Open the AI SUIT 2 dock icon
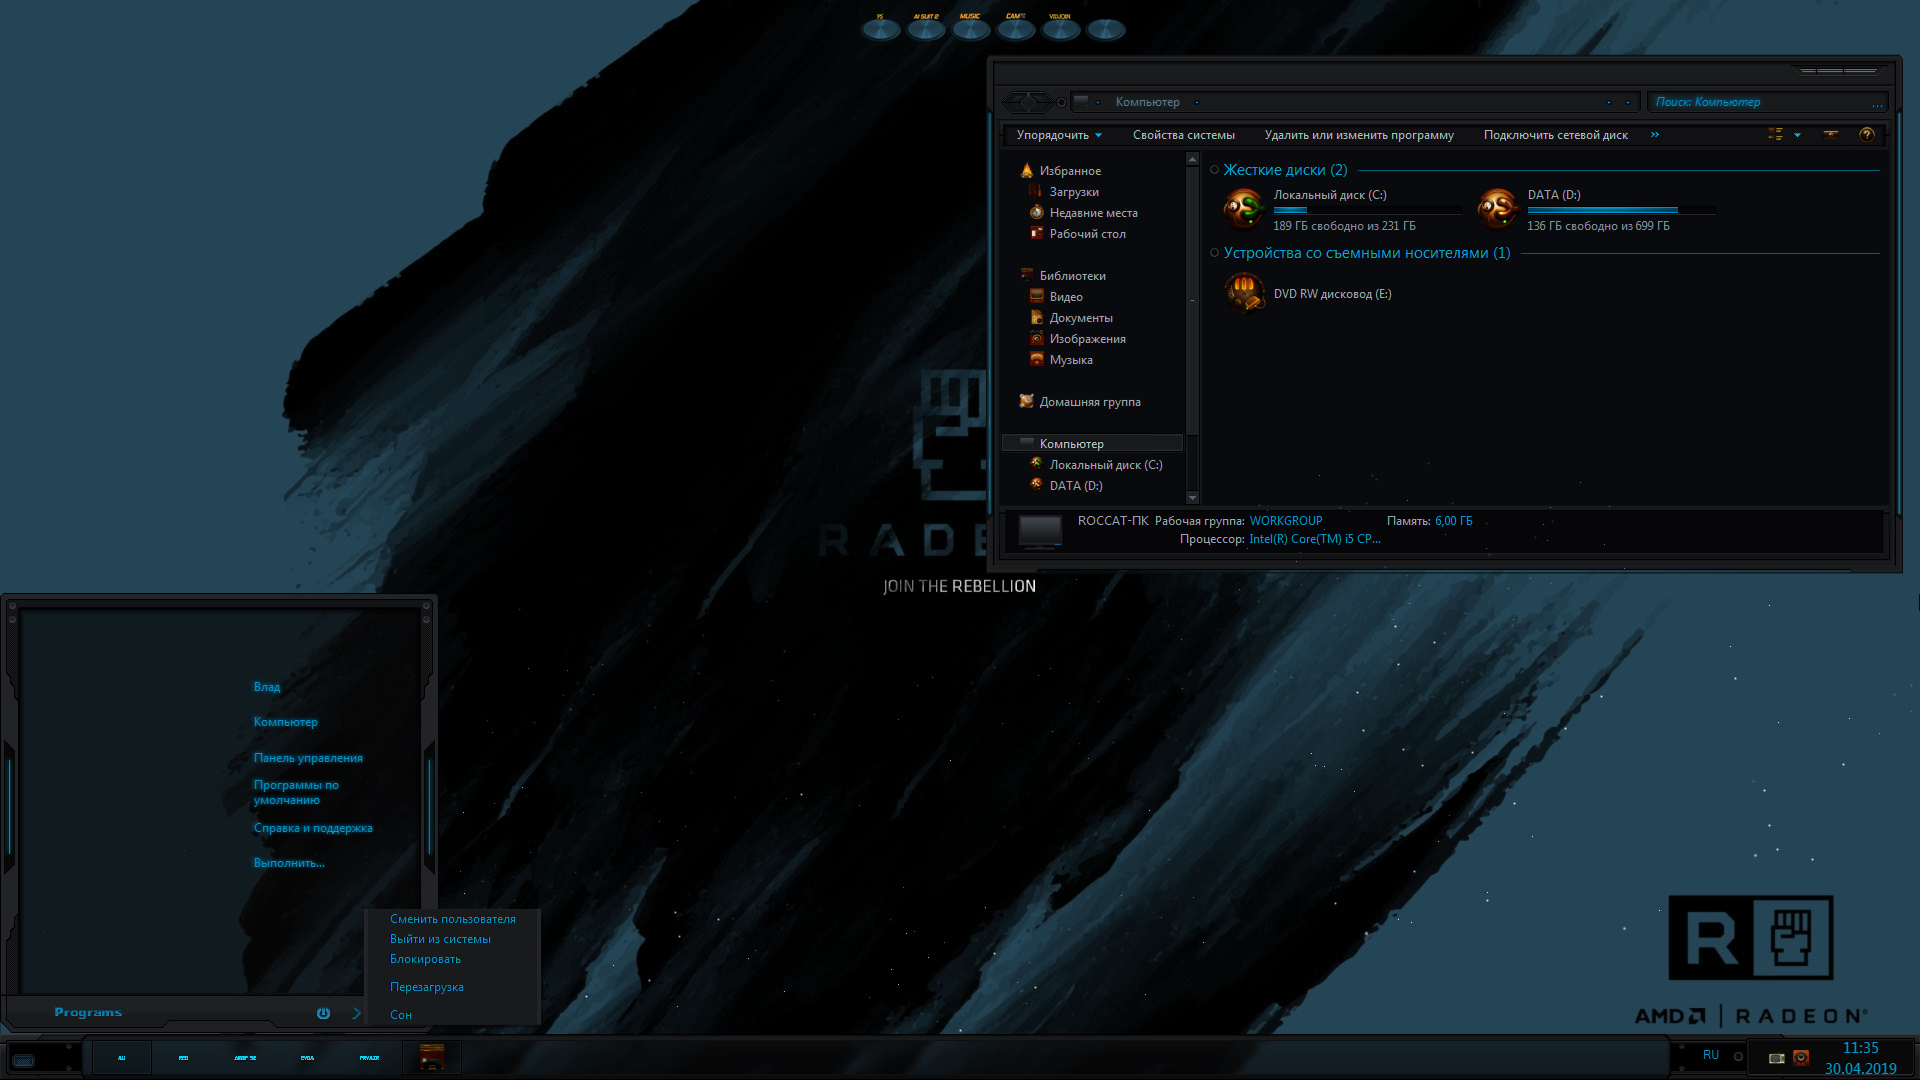1920x1080 pixels. tap(926, 27)
